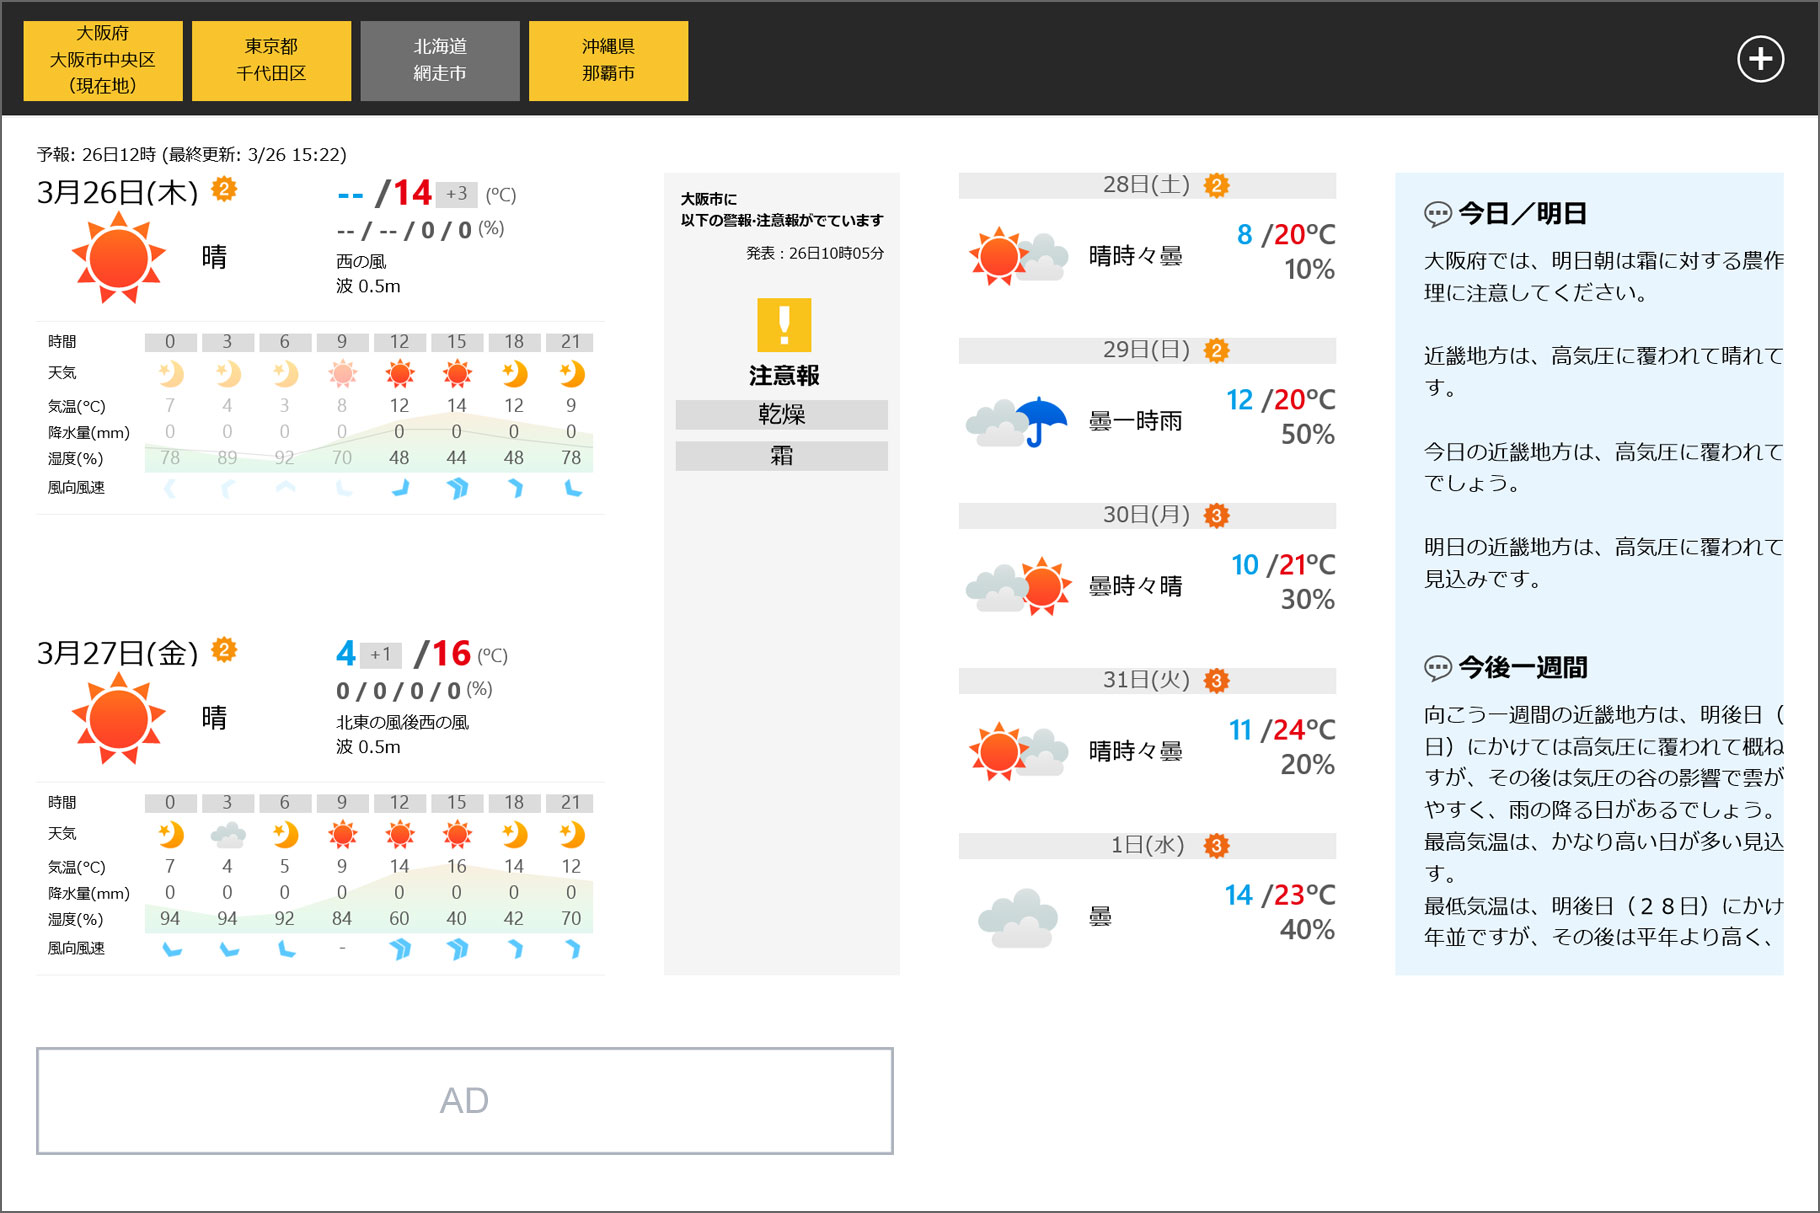Select the 31日(火) forecast header

coord(1147,680)
